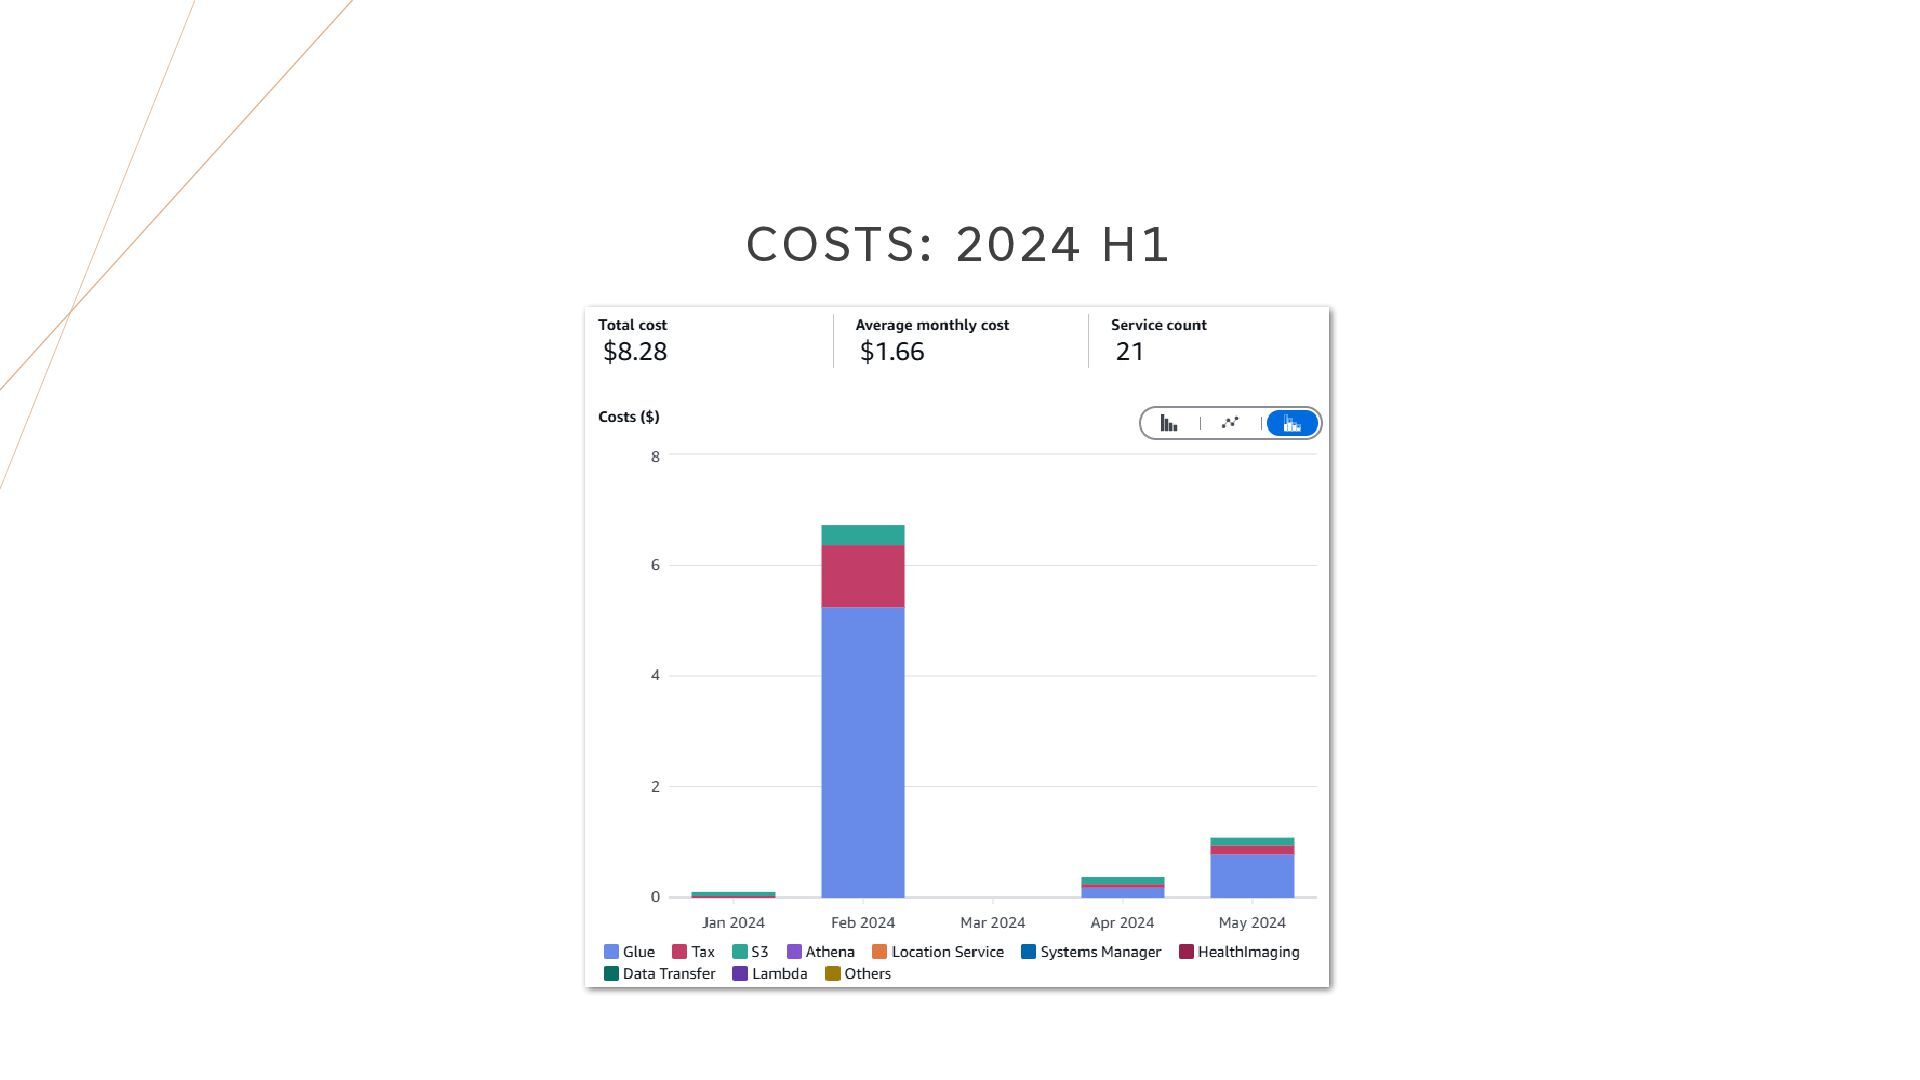Click the Tax legend color square

point(679,952)
